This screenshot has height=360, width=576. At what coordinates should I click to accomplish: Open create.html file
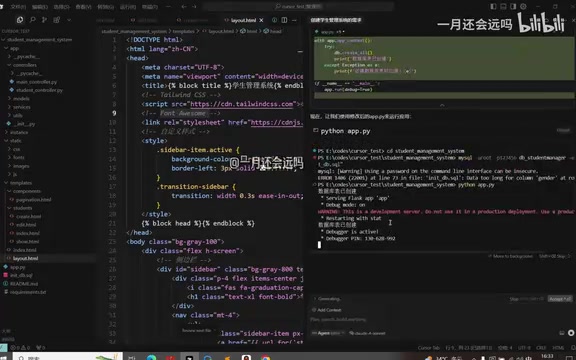(x=29, y=216)
